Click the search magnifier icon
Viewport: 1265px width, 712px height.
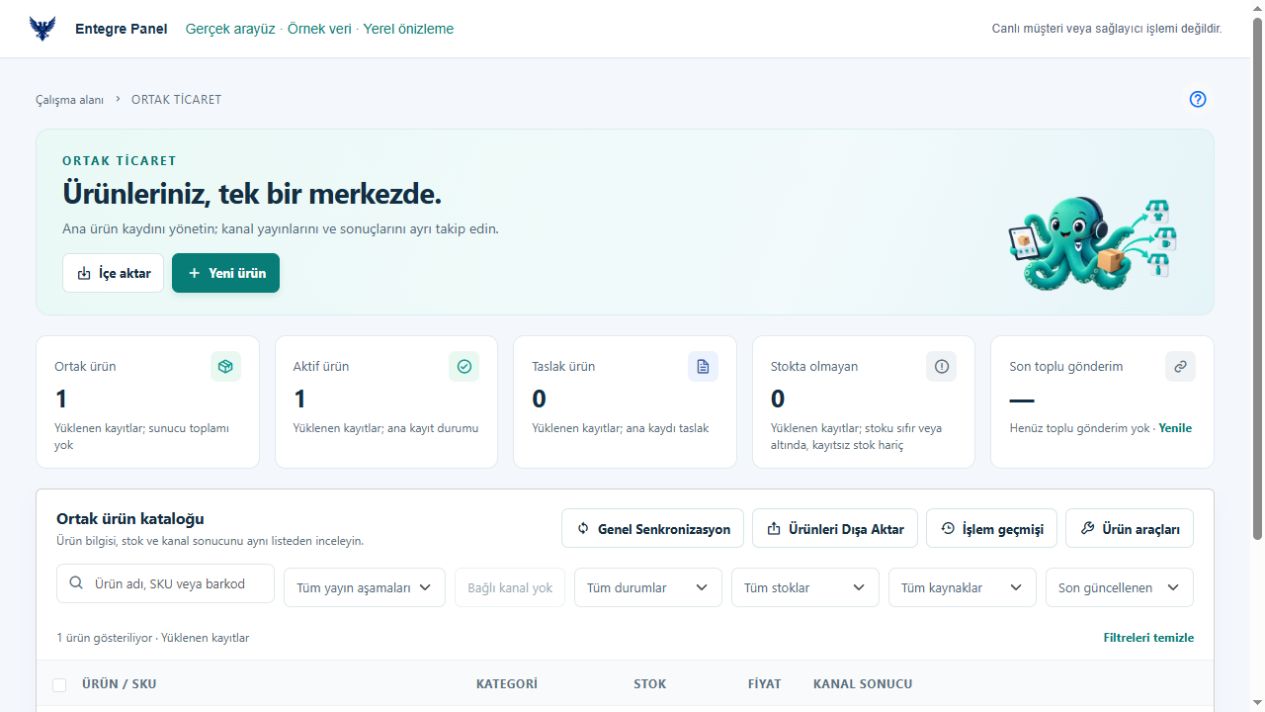click(76, 583)
